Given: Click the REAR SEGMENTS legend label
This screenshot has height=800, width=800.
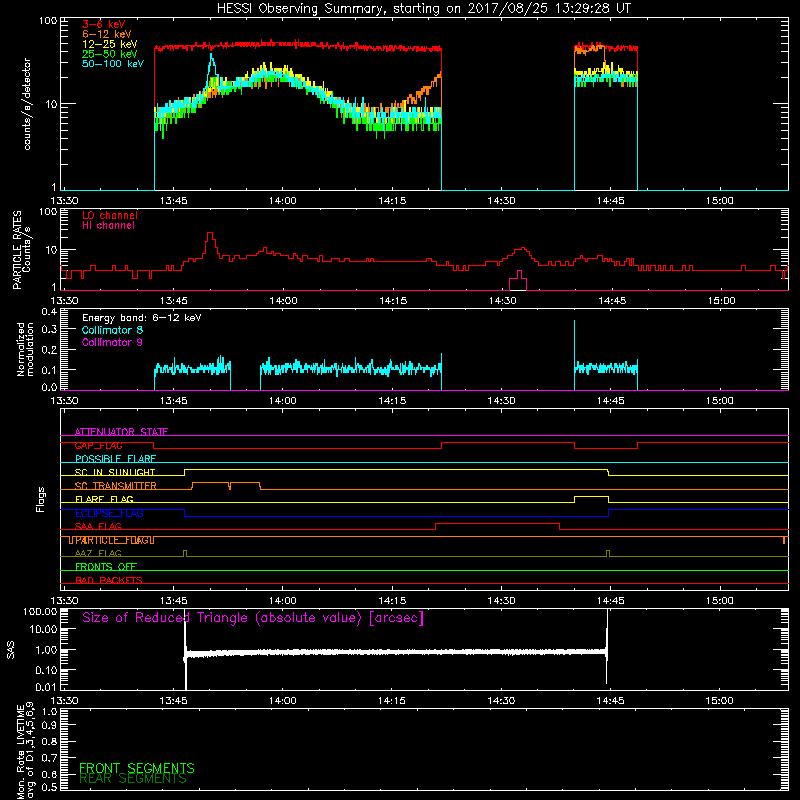Looking at the screenshot, I should (x=133, y=779).
